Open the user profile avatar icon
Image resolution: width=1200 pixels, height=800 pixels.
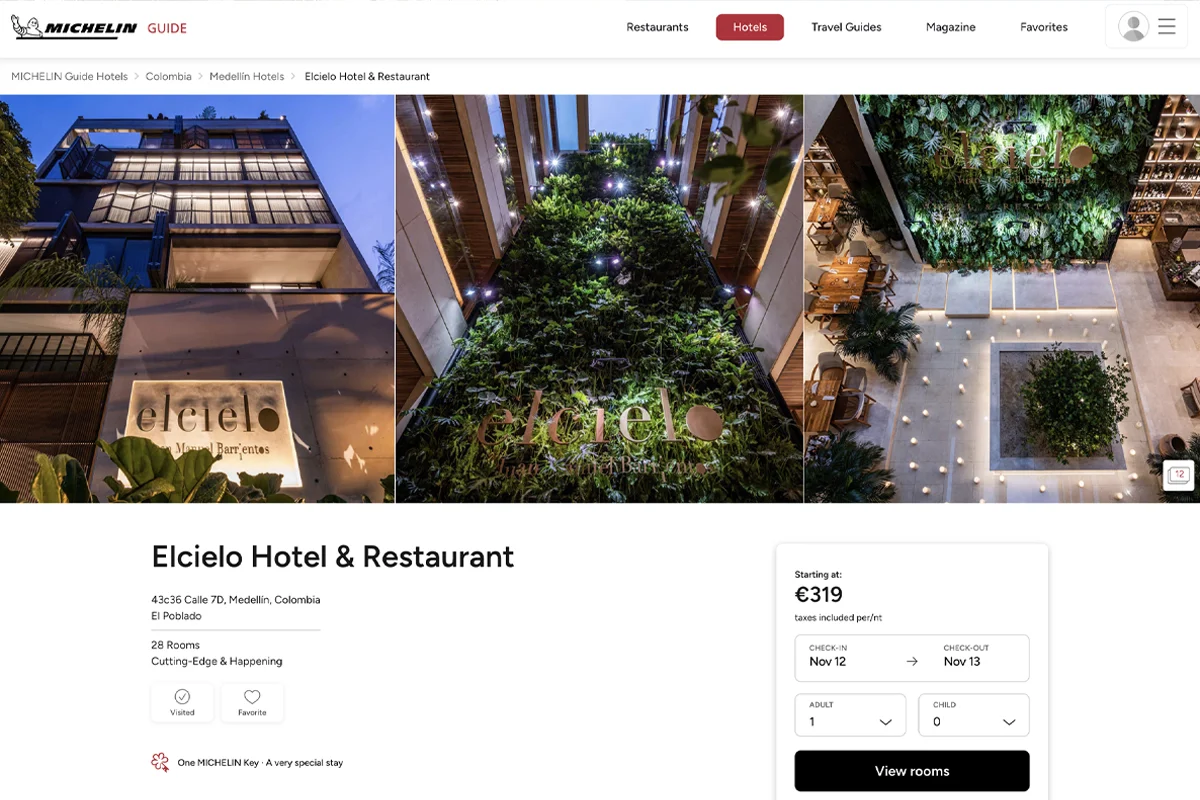(x=1133, y=27)
